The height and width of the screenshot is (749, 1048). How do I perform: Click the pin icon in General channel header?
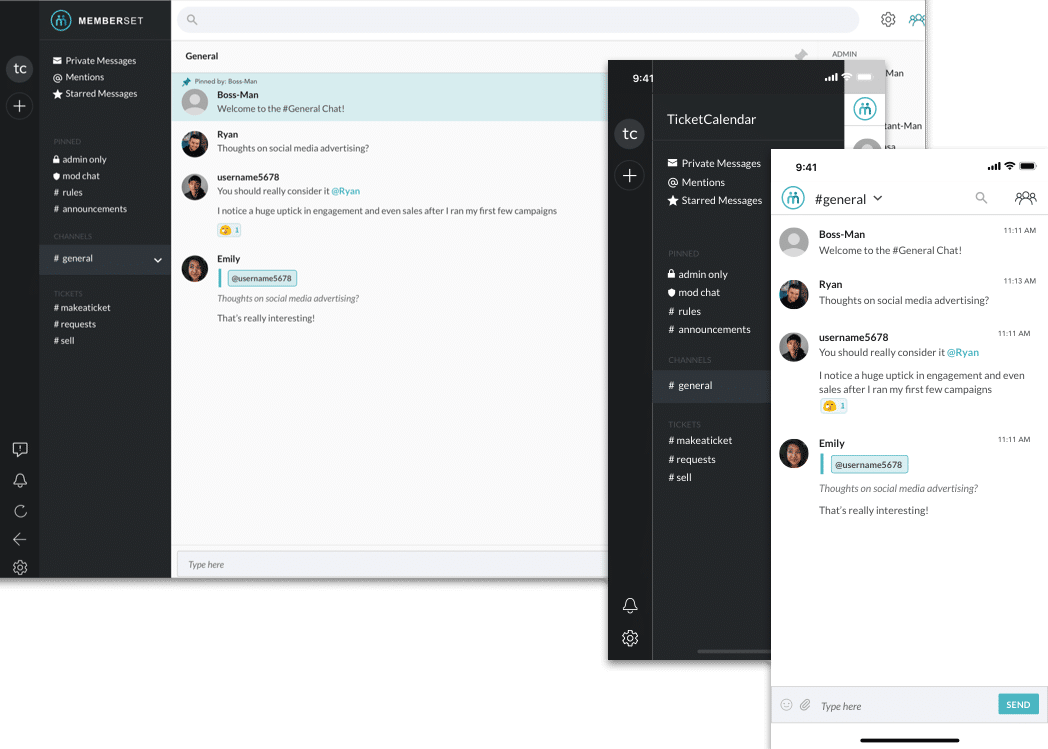point(800,56)
